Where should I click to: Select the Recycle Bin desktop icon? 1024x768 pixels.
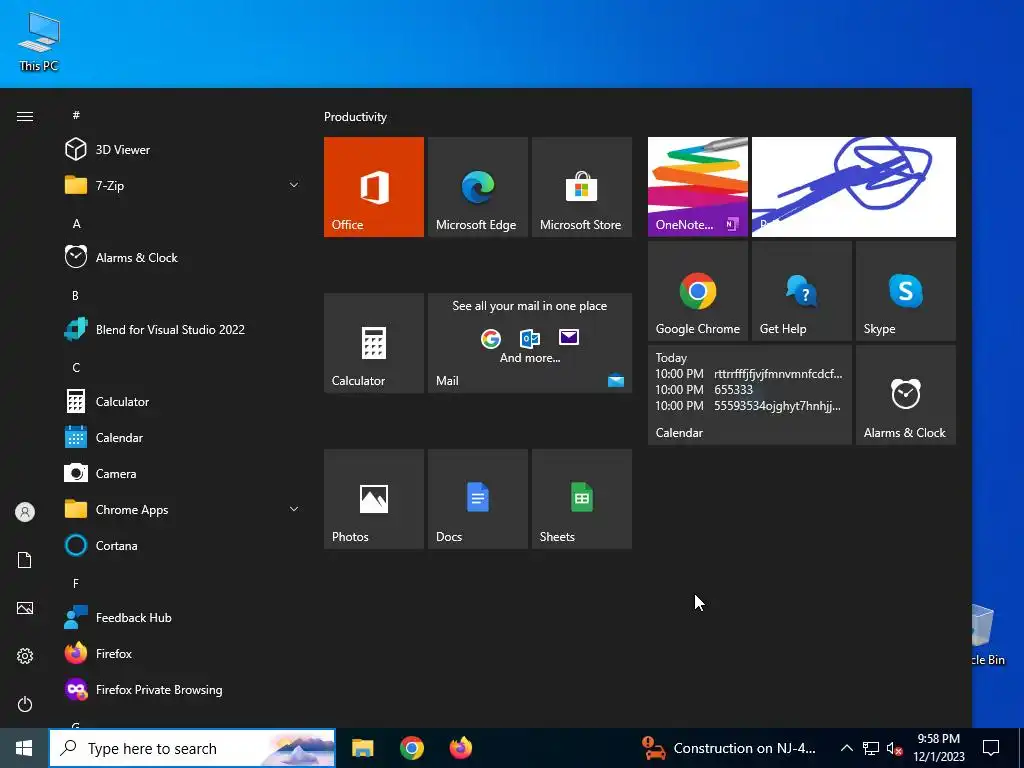point(988,635)
